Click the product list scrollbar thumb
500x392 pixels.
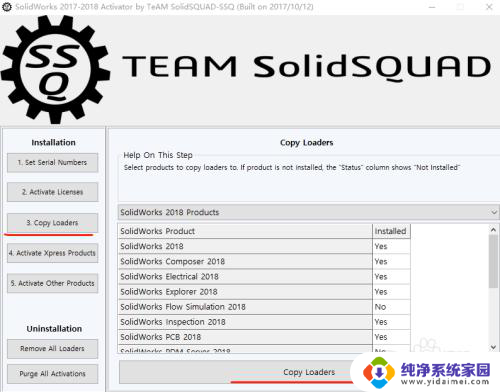click(493, 261)
